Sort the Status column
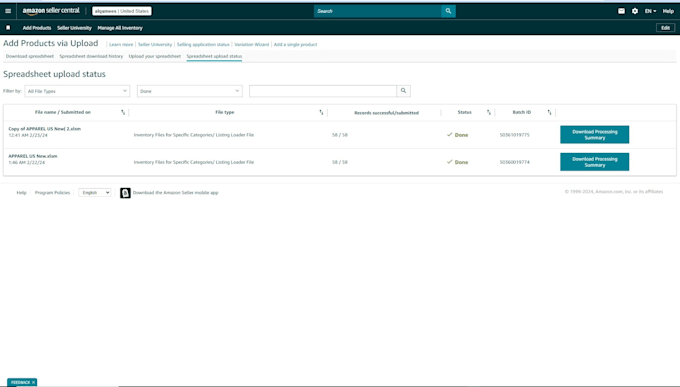 tap(489, 112)
